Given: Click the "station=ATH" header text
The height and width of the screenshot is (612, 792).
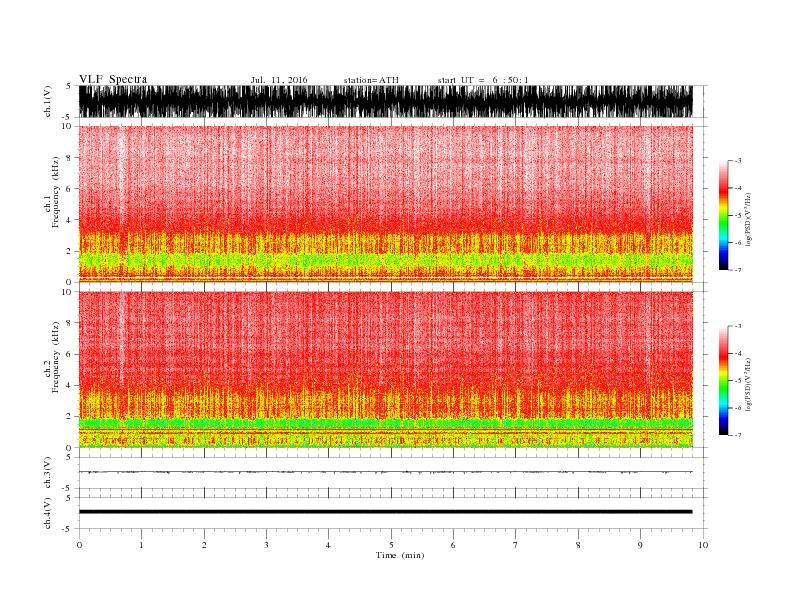Looking at the screenshot, I should point(371,80).
